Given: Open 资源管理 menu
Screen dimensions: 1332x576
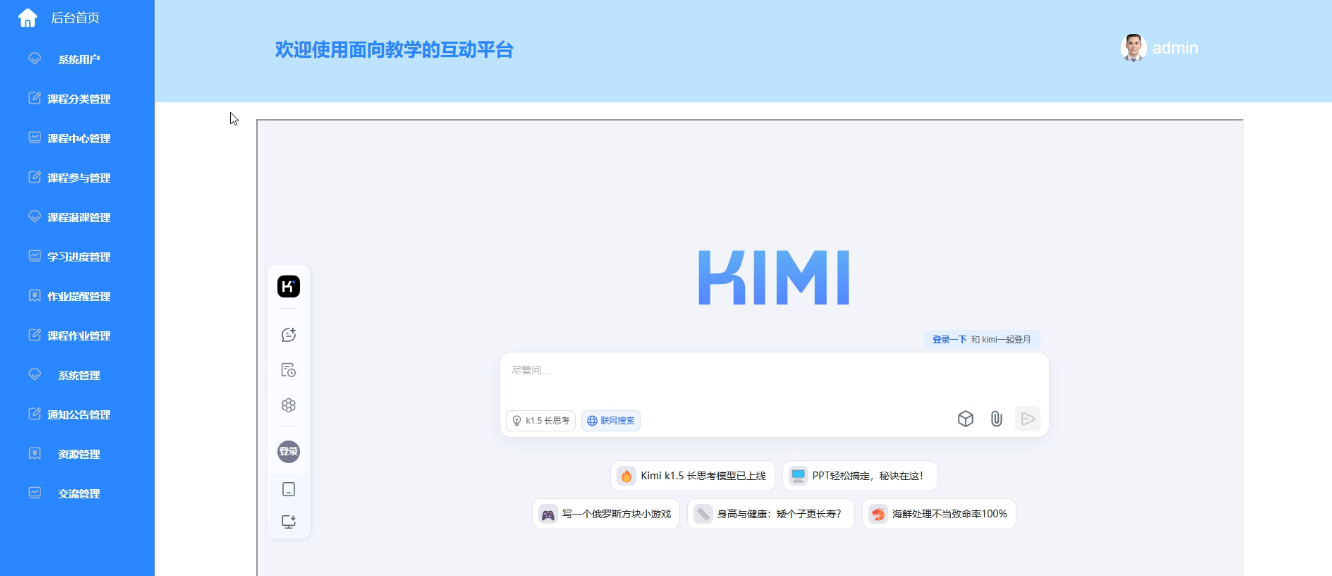Looking at the screenshot, I should 77,454.
